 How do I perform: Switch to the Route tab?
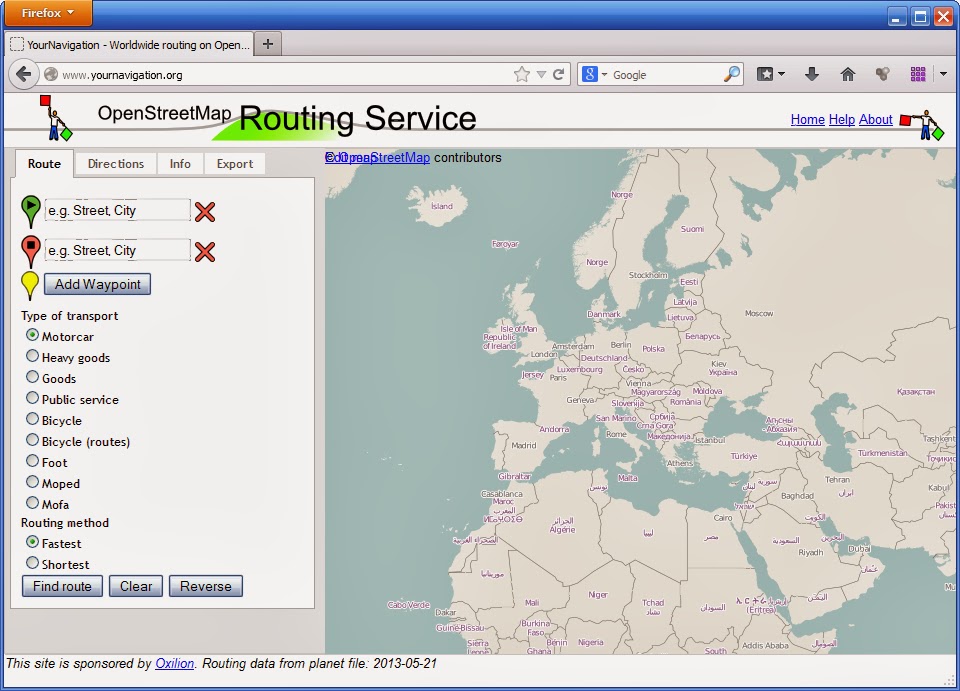(x=44, y=163)
